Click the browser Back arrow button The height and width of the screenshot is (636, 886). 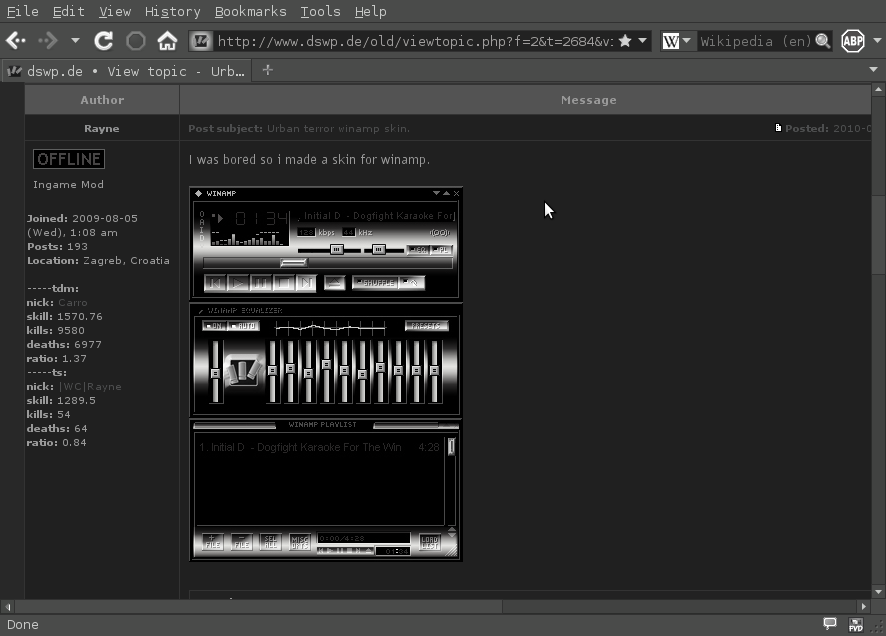coord(16,41)
